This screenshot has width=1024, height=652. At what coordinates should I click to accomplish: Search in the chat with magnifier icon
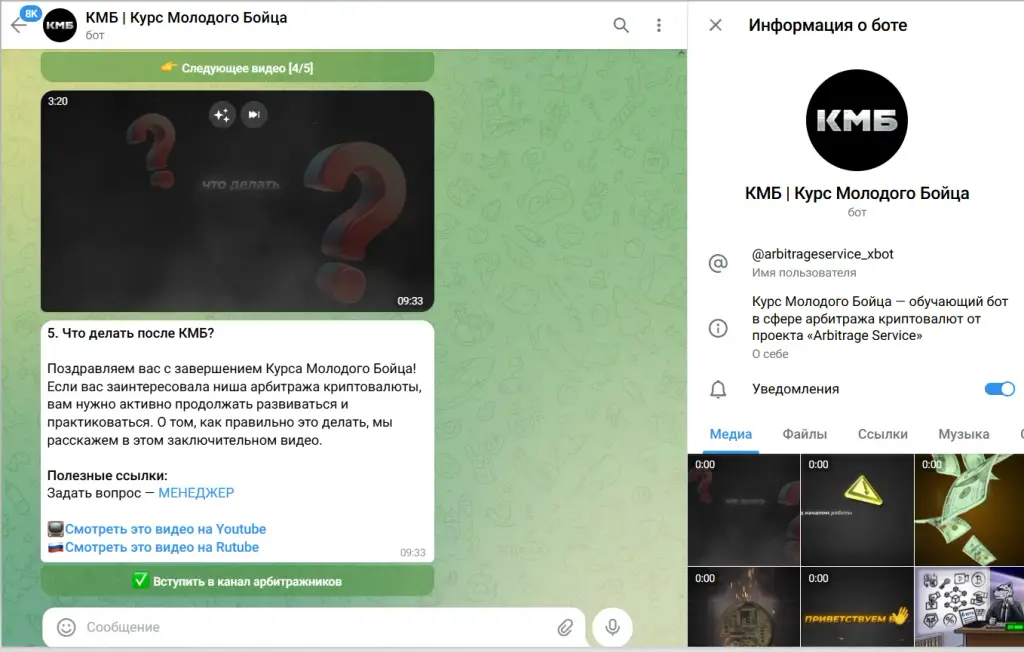tap(620, 25)
